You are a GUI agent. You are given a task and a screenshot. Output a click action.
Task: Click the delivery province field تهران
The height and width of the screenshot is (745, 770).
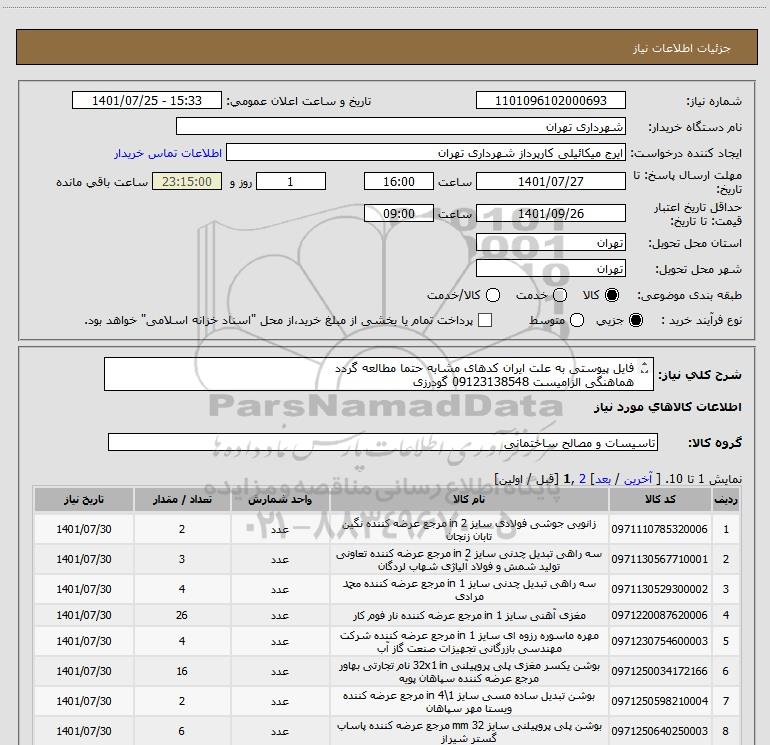pos(550,243)
